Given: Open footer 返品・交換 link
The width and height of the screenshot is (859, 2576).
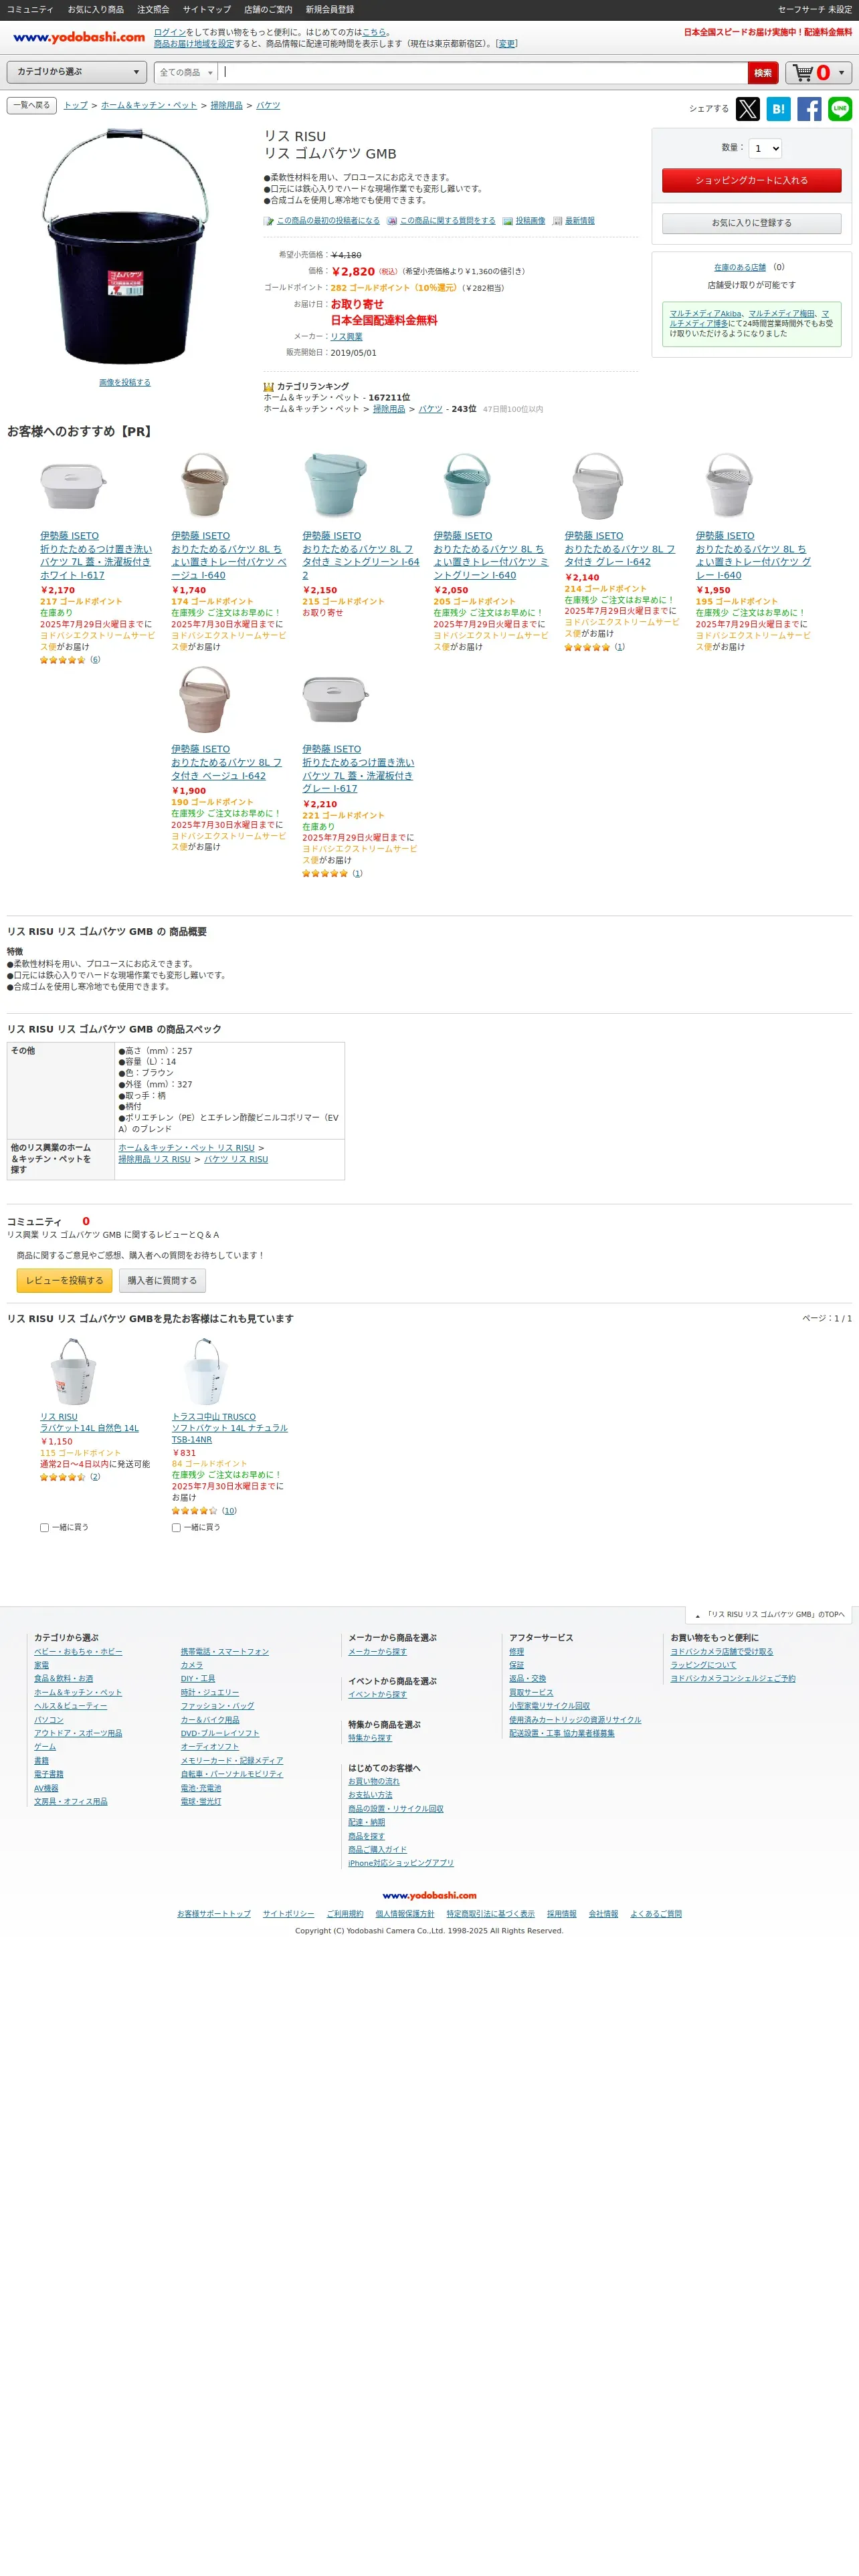Looking at the screenshot, I should [x=527, y=1679].
